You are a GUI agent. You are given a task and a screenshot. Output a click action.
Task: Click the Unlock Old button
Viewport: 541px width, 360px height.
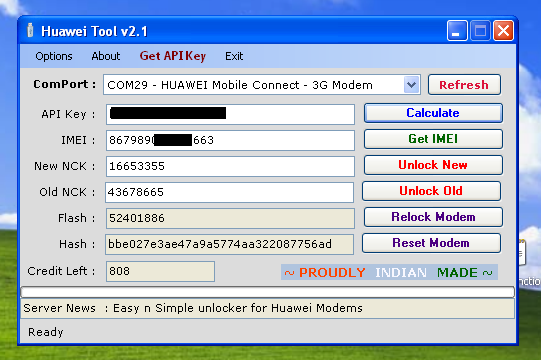(431, 191)
